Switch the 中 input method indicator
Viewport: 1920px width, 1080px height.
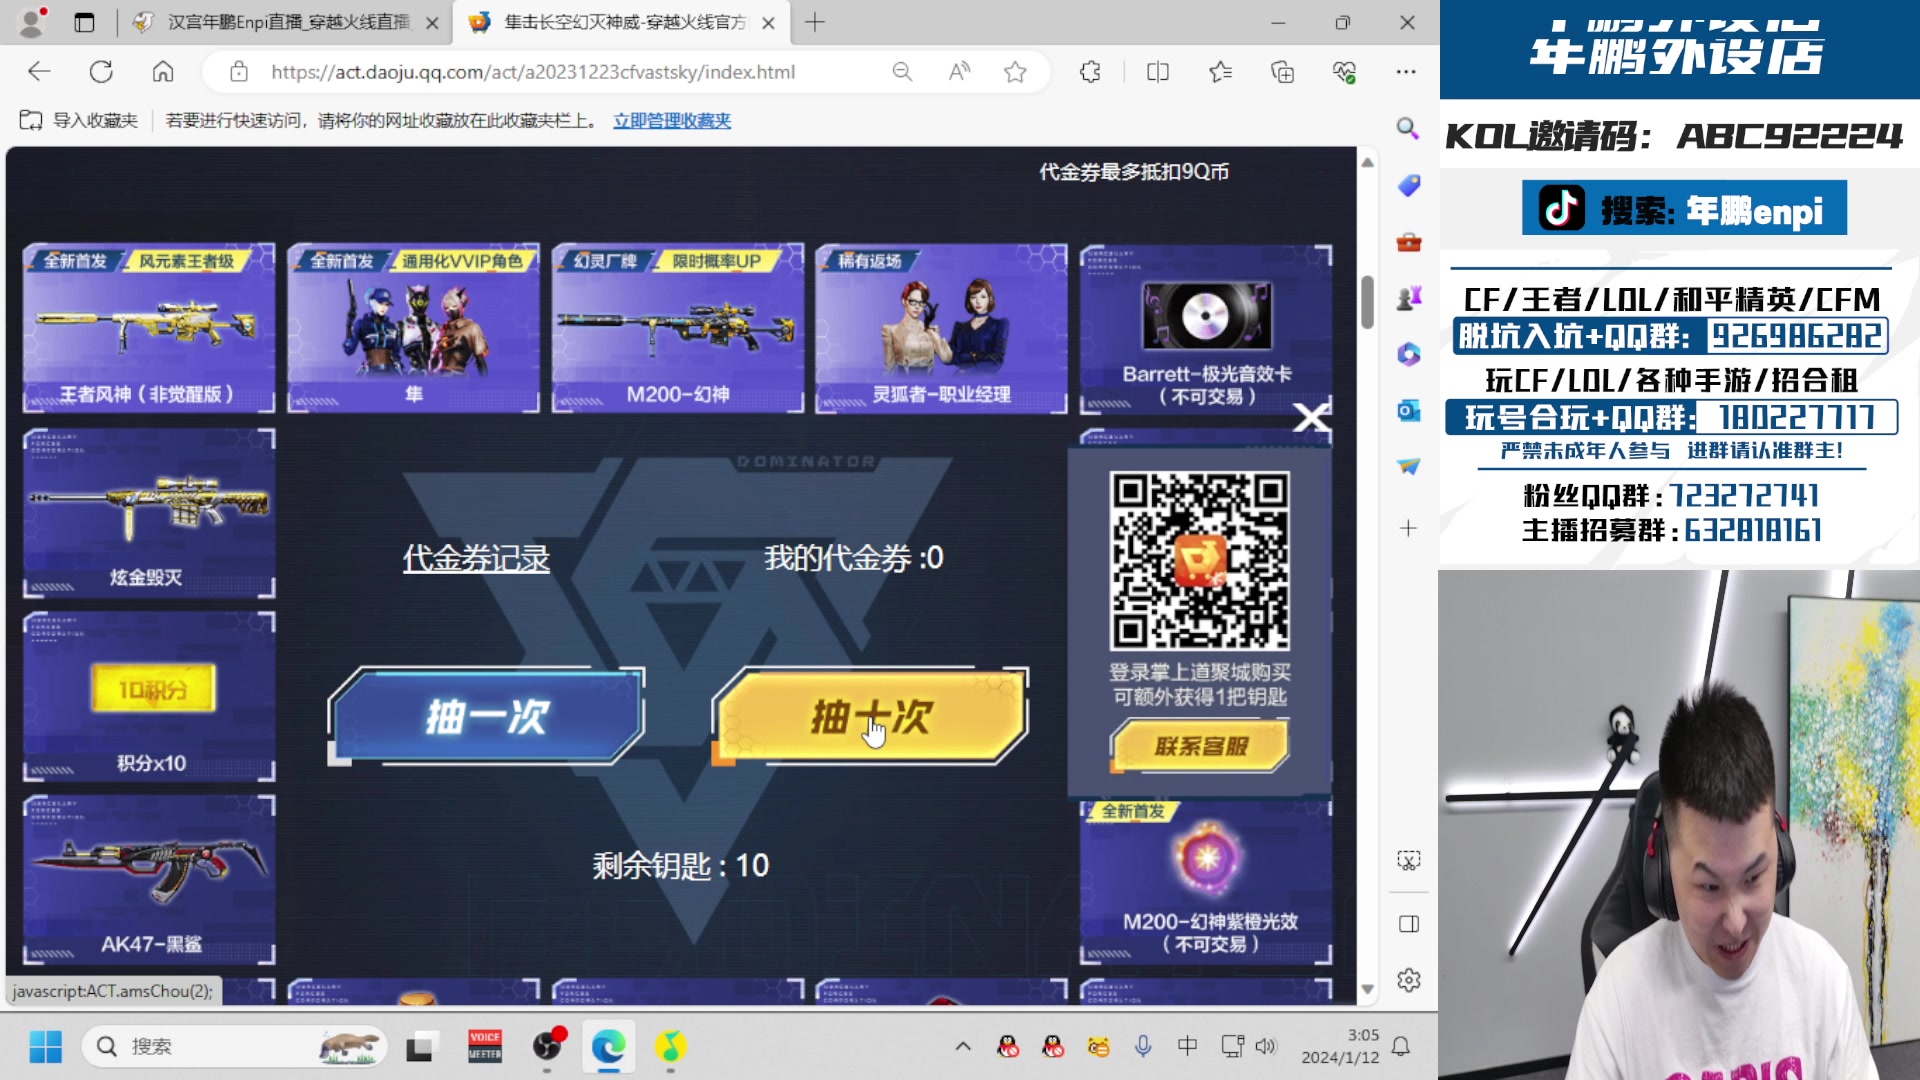1187,1047
